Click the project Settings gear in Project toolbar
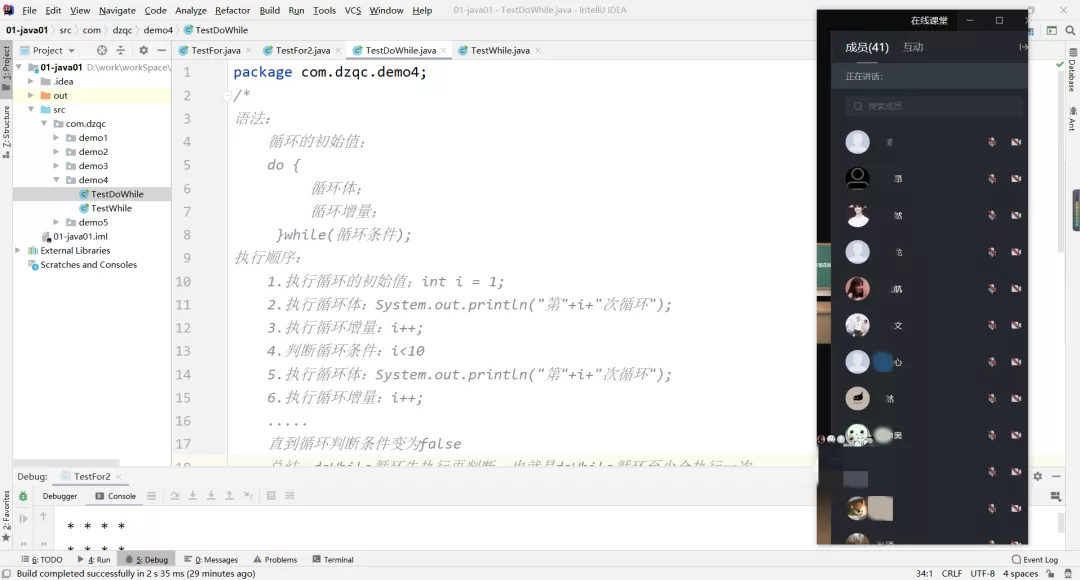 [x=142, y=50]
